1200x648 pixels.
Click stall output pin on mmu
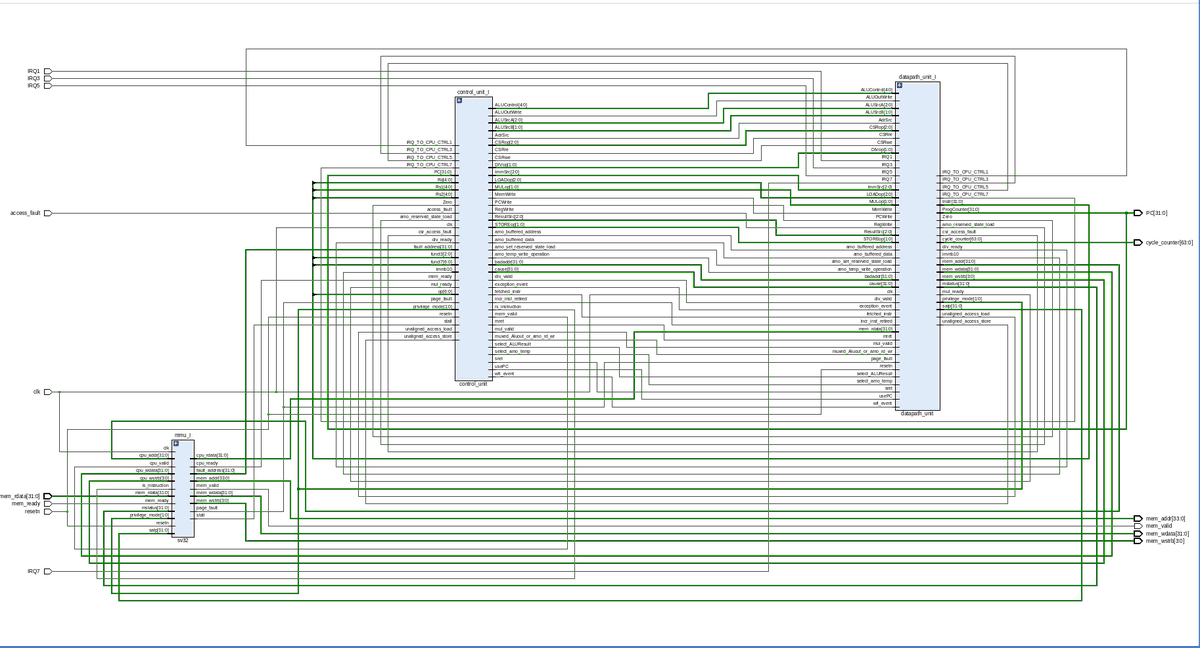[x=200, y=514]
